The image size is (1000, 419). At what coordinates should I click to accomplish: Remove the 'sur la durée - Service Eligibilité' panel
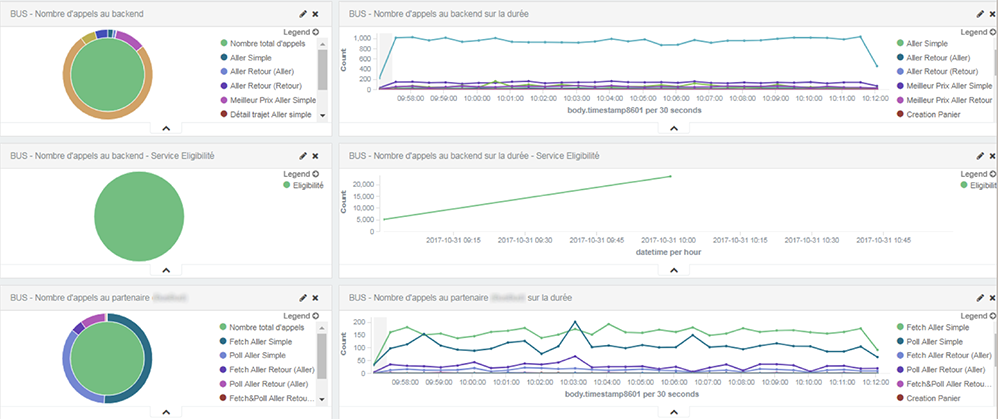[x=992, y=156]
